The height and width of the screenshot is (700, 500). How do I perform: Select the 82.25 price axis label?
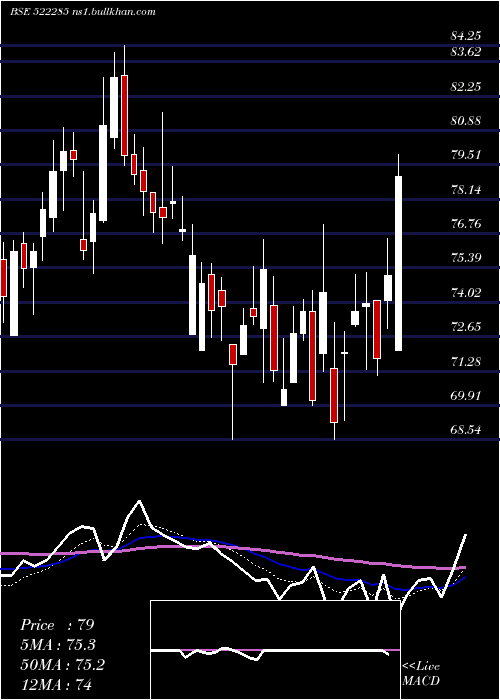[x=466, y=86]
